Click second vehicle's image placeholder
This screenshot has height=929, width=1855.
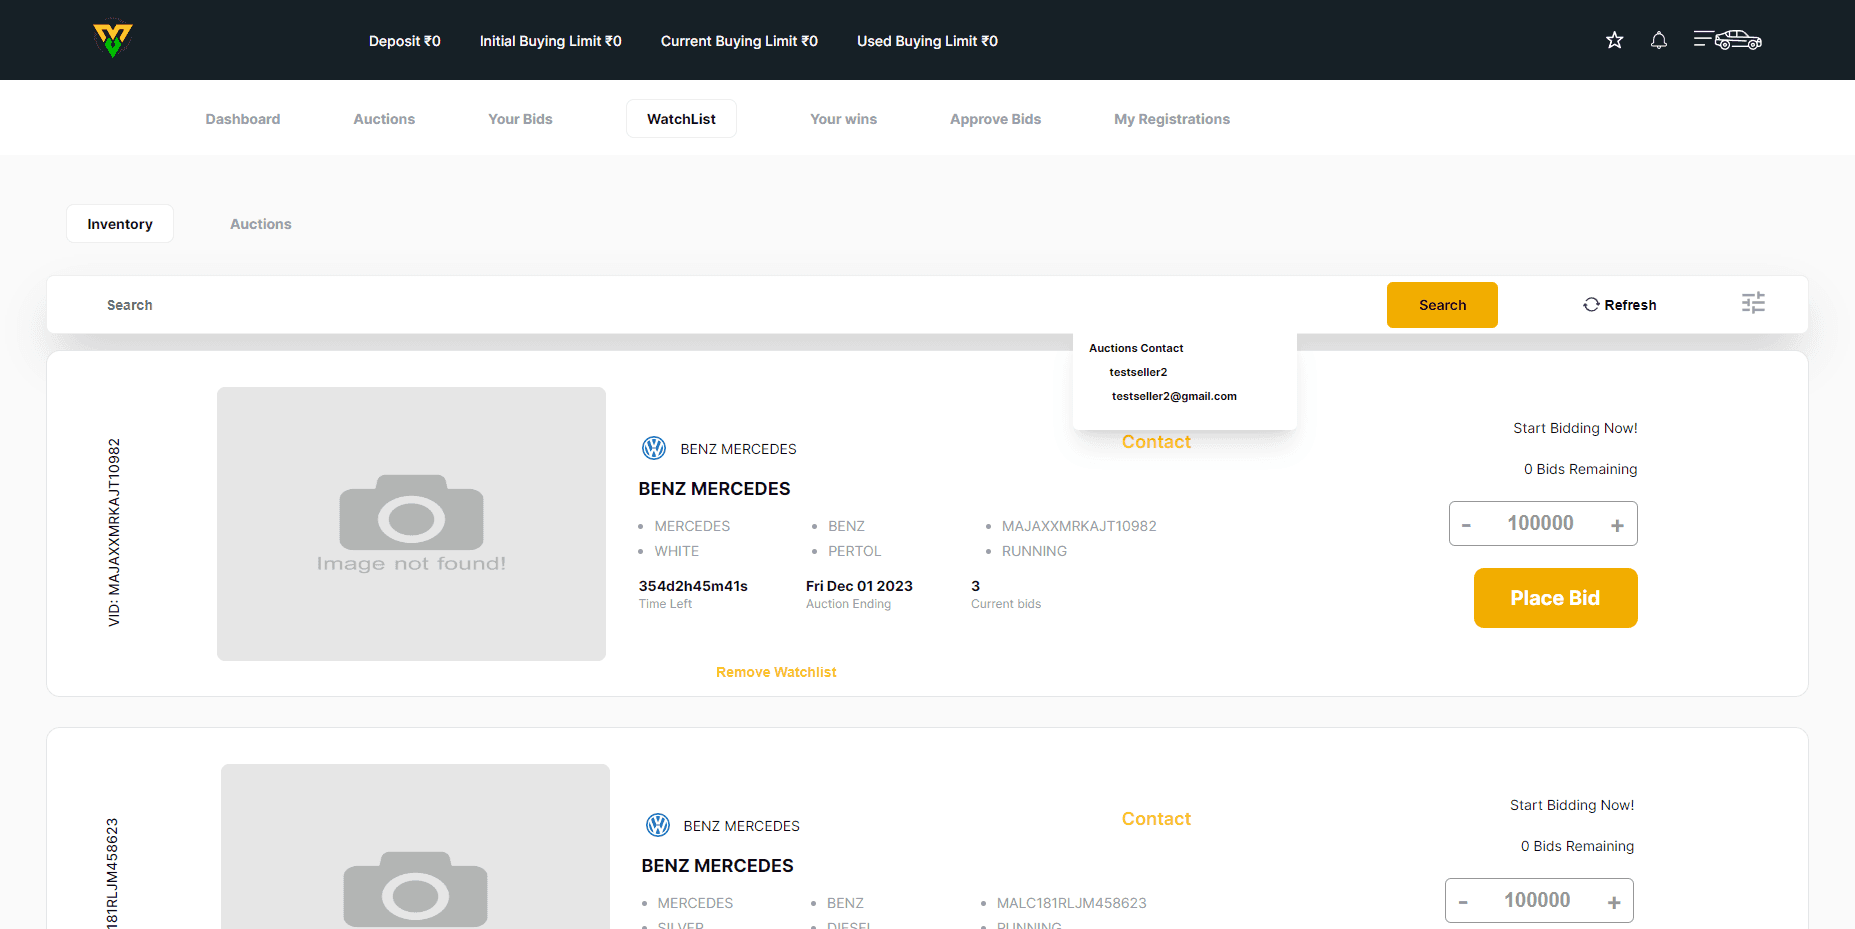(x=415, y=846)
